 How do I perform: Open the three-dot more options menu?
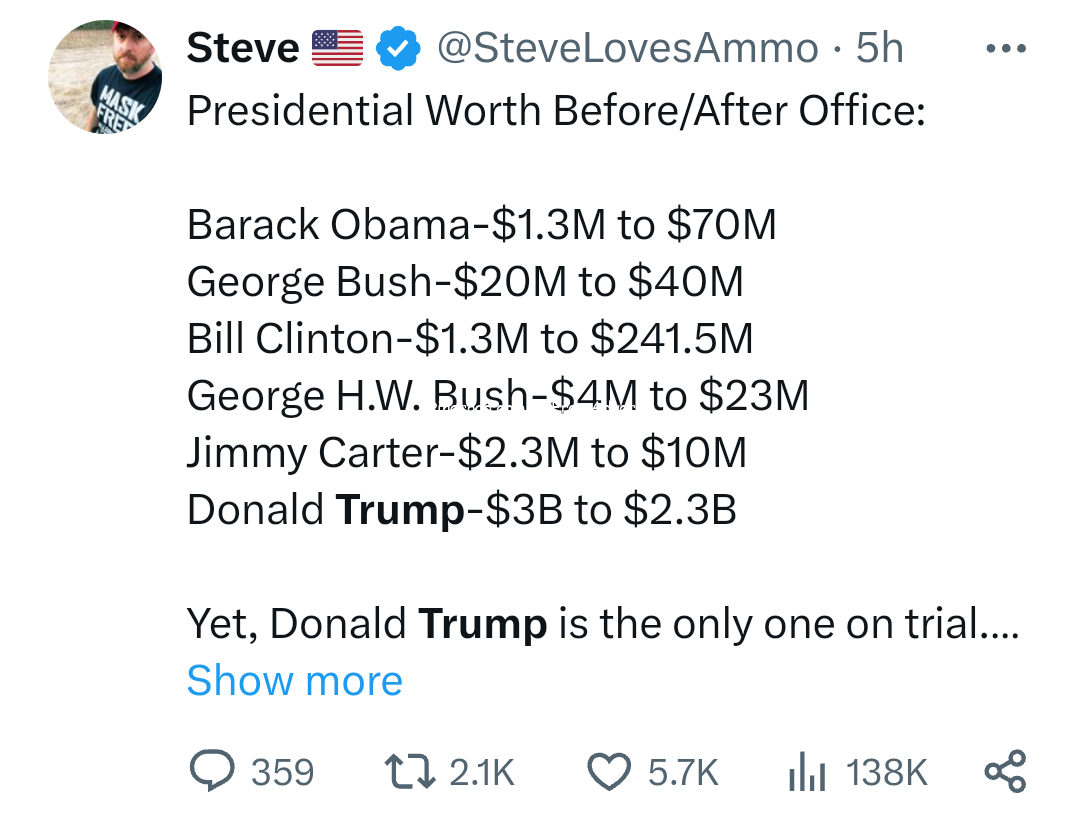(1005, 48)
